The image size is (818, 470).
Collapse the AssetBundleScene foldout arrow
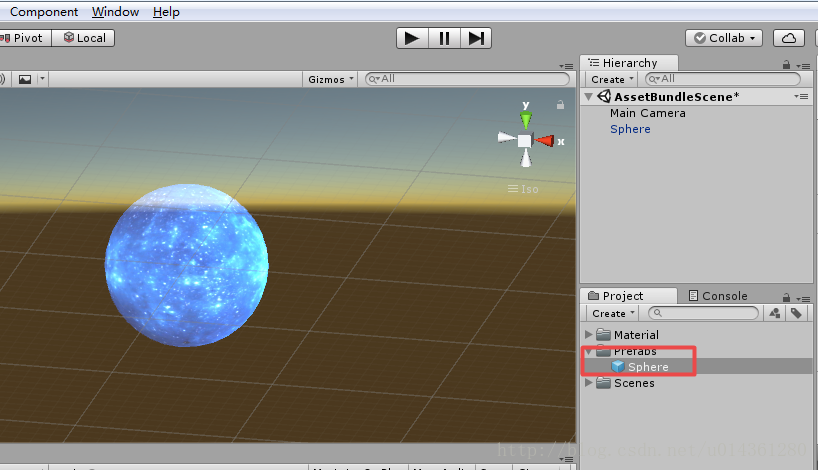point(589,97)
